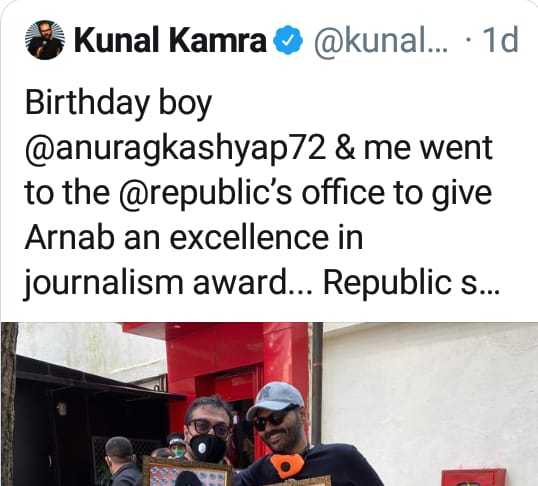538x486 pixels.
Task: Open the @kunal... handle
Action: tap(381, 41)
